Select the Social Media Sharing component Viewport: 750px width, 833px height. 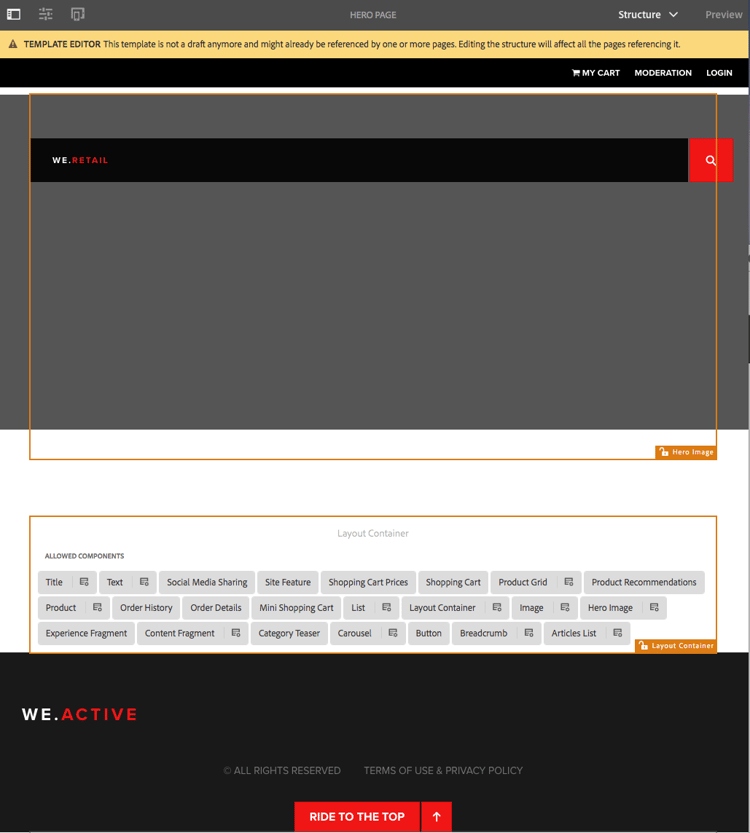tap(207, 582)
